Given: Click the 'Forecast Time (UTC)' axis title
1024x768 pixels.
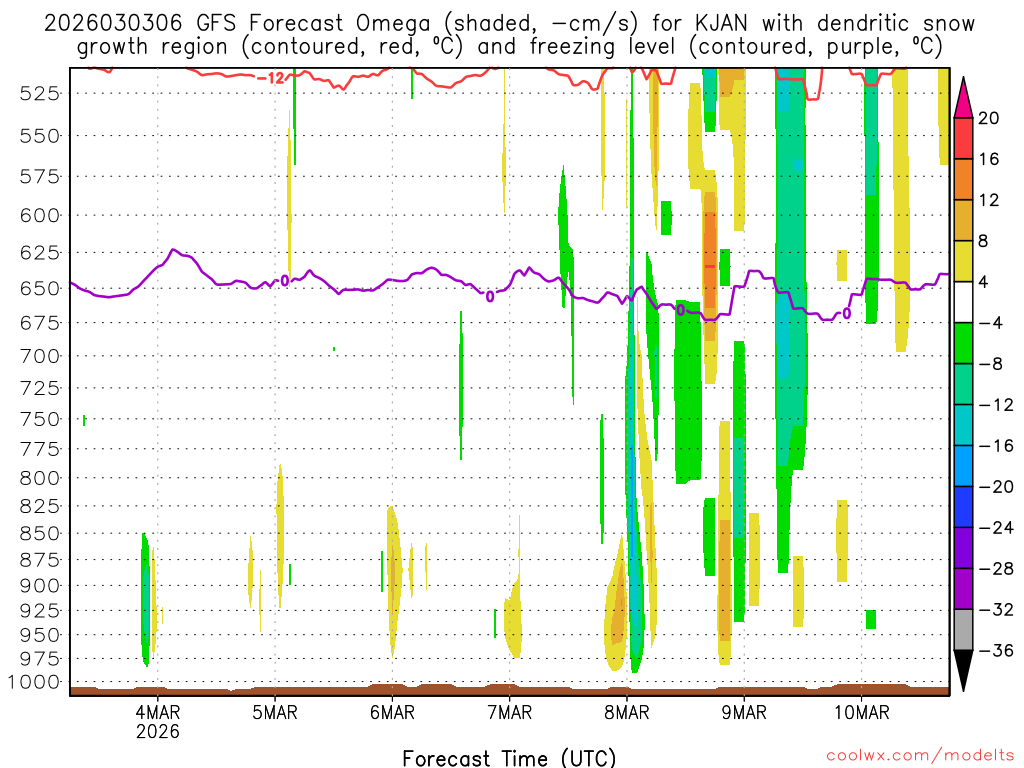Looking at the screenshot, I should click(509, 758).
